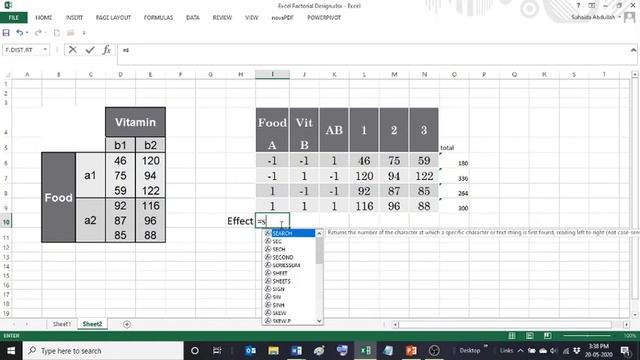Click the Save icon in quick access toolbar
The width and height of the screenshot is (640, 360).
[x=6, y=33]
